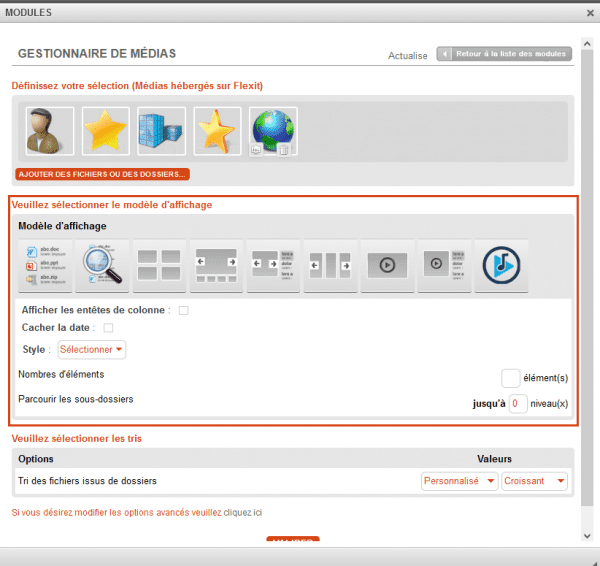This screenshot has height=566, width=600.
Task: Open the 'Personnalisé' sort dropdown
Action: (x=459, y=481)
